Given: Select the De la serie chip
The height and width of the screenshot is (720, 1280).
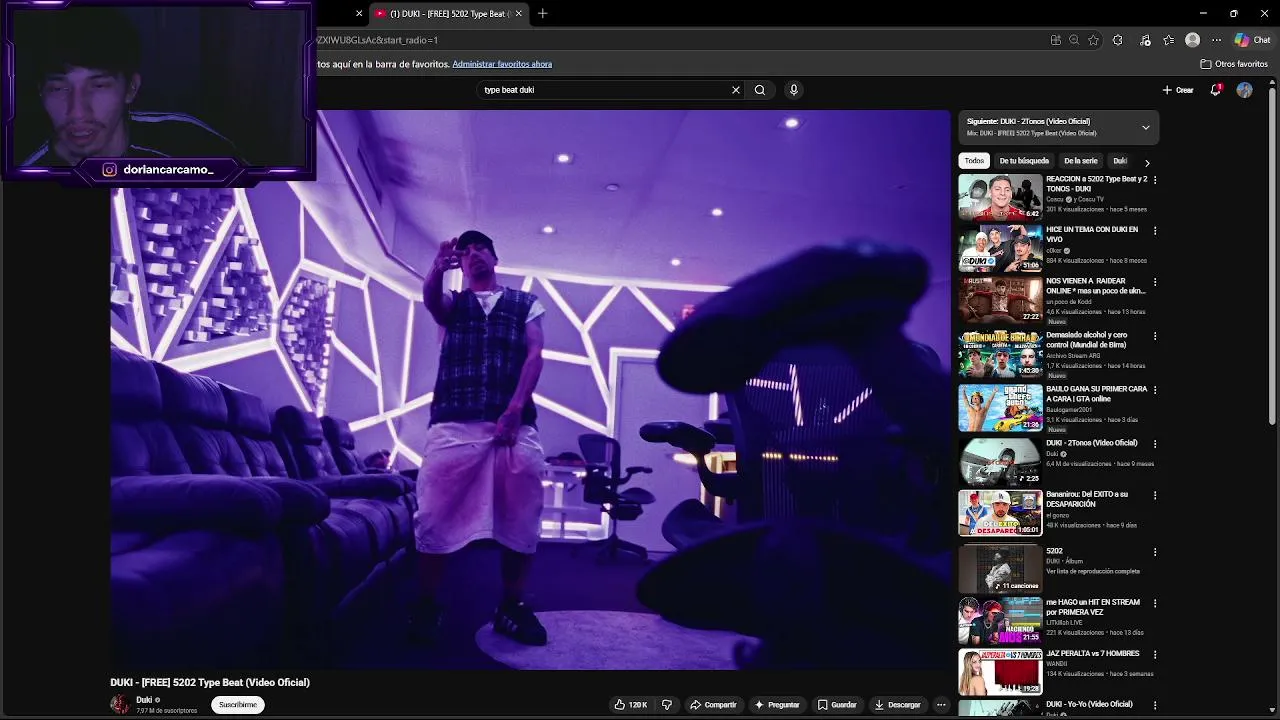Looking at the screenshot, I should (x=1081, y=161).
